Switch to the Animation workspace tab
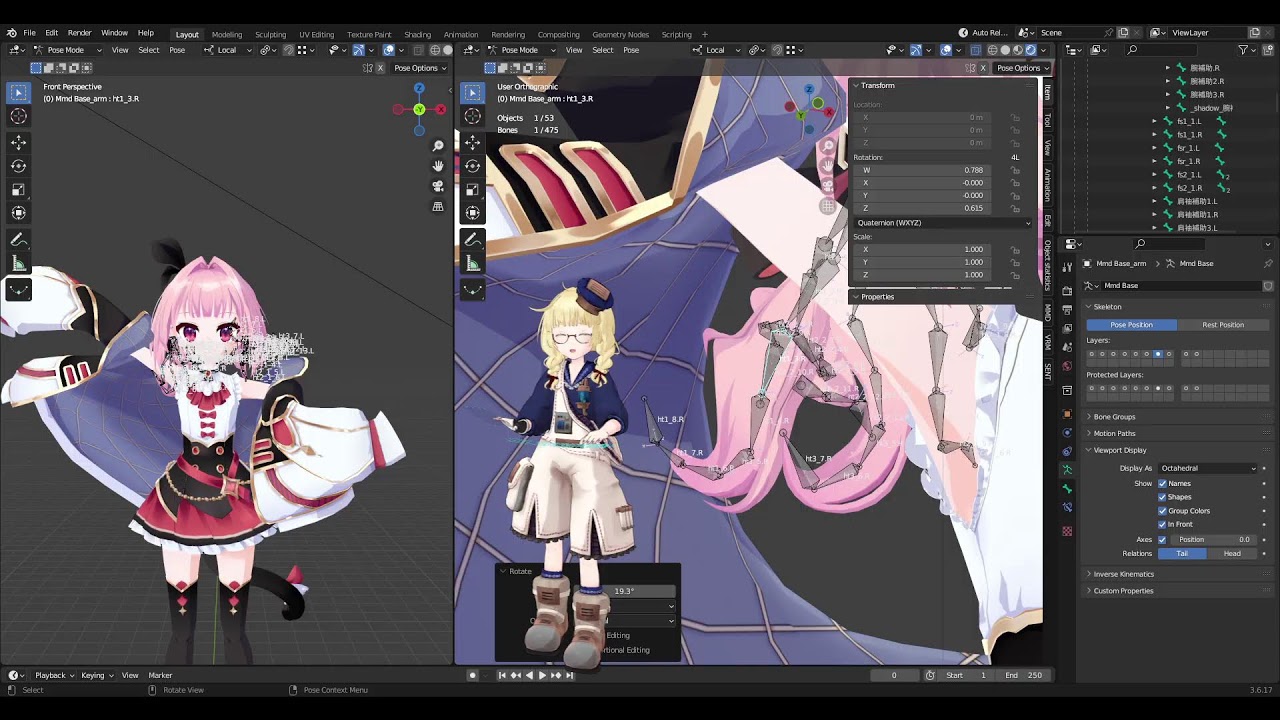Viewport: 1280px width, 720px height. pos(461,34)
